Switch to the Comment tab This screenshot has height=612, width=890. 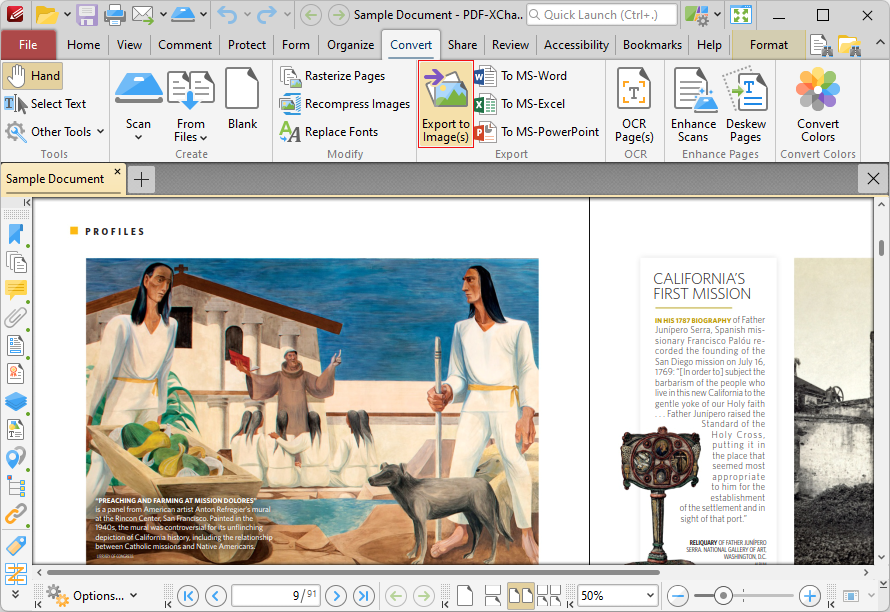(x=185, y=45)
